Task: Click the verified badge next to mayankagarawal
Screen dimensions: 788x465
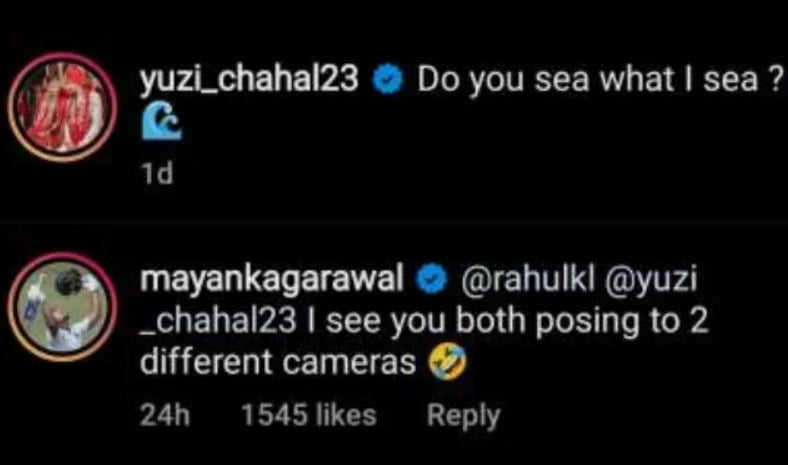Action: pyautogui.click(x=431, y=281)
